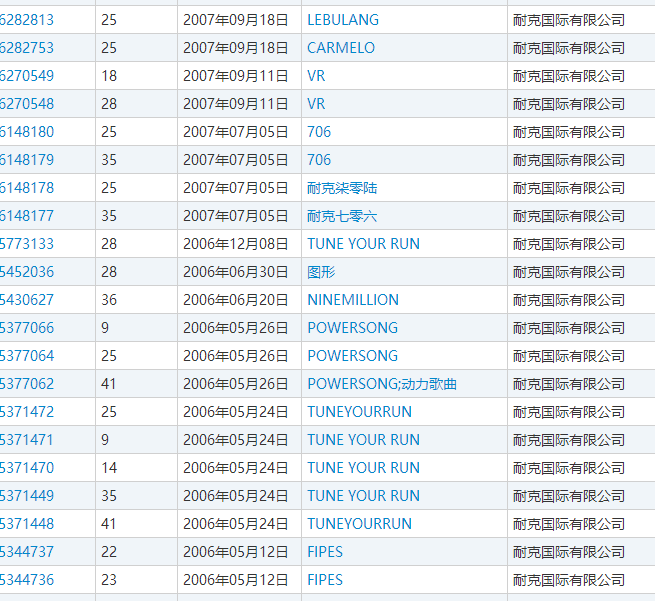
Task: Open registration number 6282813 link
Action: tap(27, 20)
